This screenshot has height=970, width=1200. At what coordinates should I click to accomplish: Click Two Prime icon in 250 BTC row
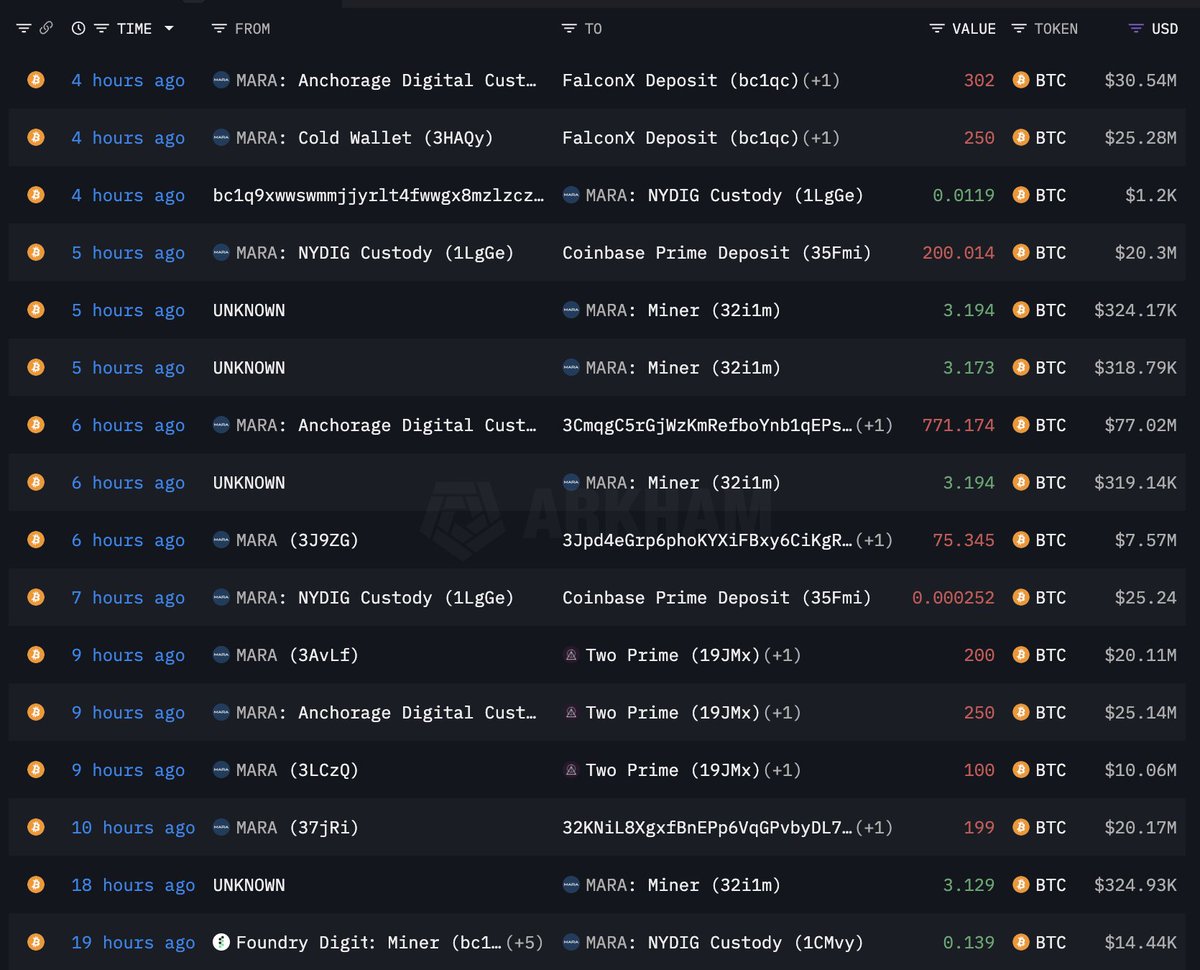(x=572, y=712)
